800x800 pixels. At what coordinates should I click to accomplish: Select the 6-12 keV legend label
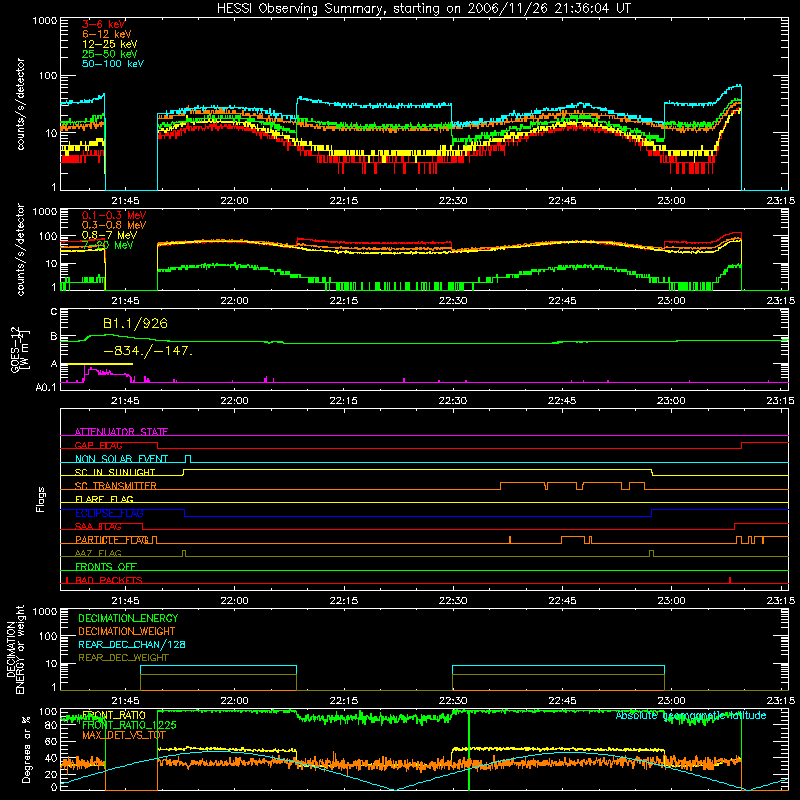coord(107,34)
